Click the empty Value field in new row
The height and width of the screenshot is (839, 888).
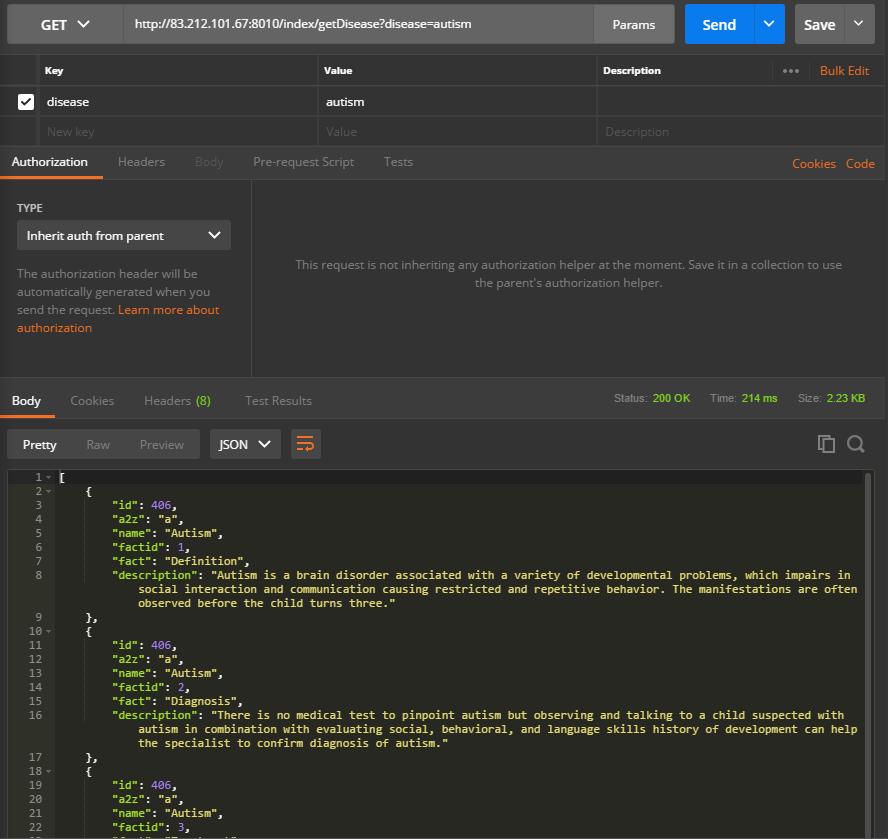[x=457, y=131]
